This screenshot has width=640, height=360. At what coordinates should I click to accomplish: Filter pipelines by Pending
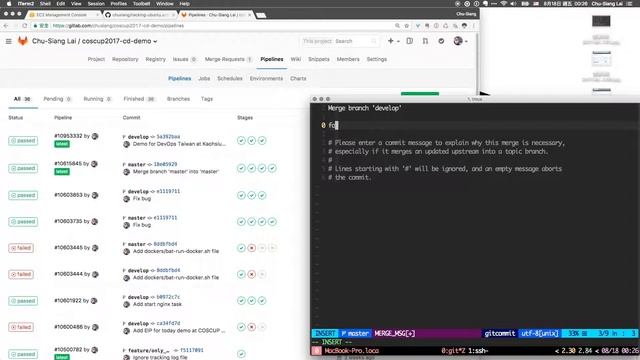tap(57, 99)
